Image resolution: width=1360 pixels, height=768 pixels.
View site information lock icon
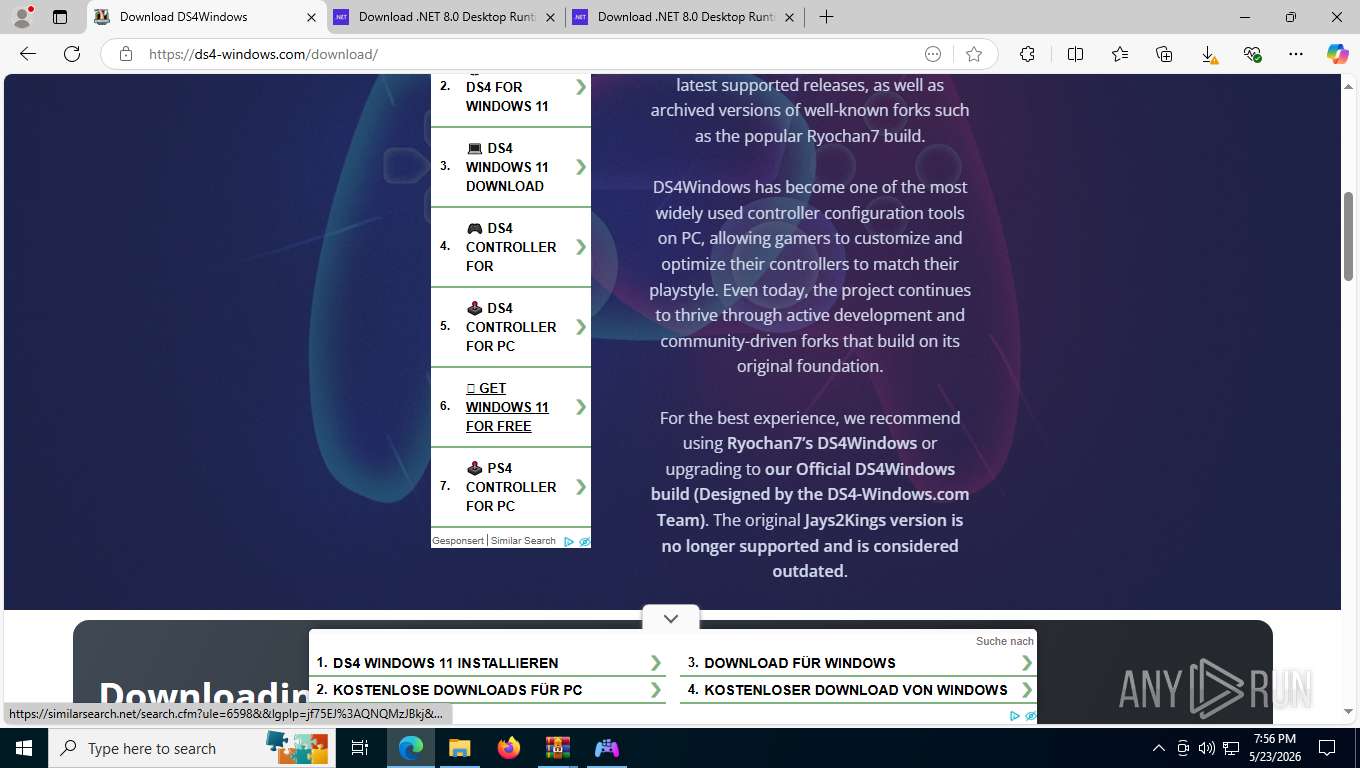coord(126,54)
